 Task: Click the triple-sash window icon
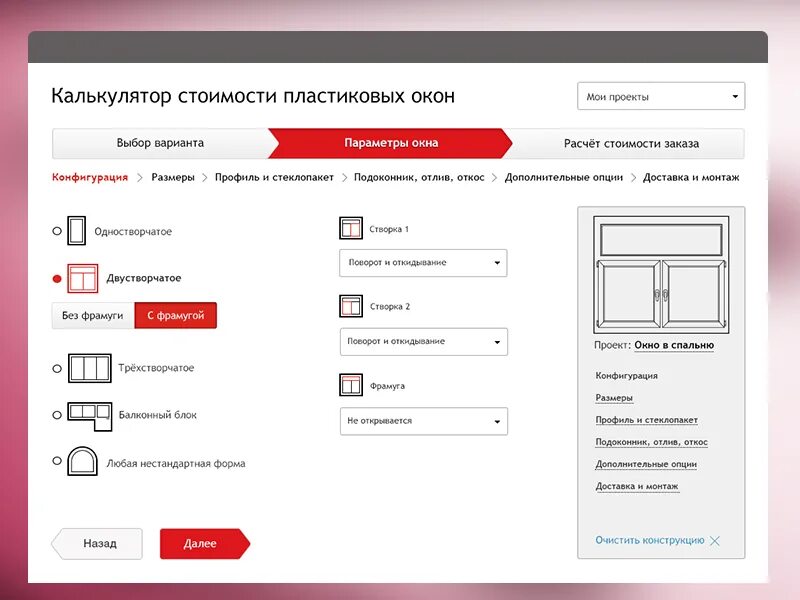coord(89,368)
